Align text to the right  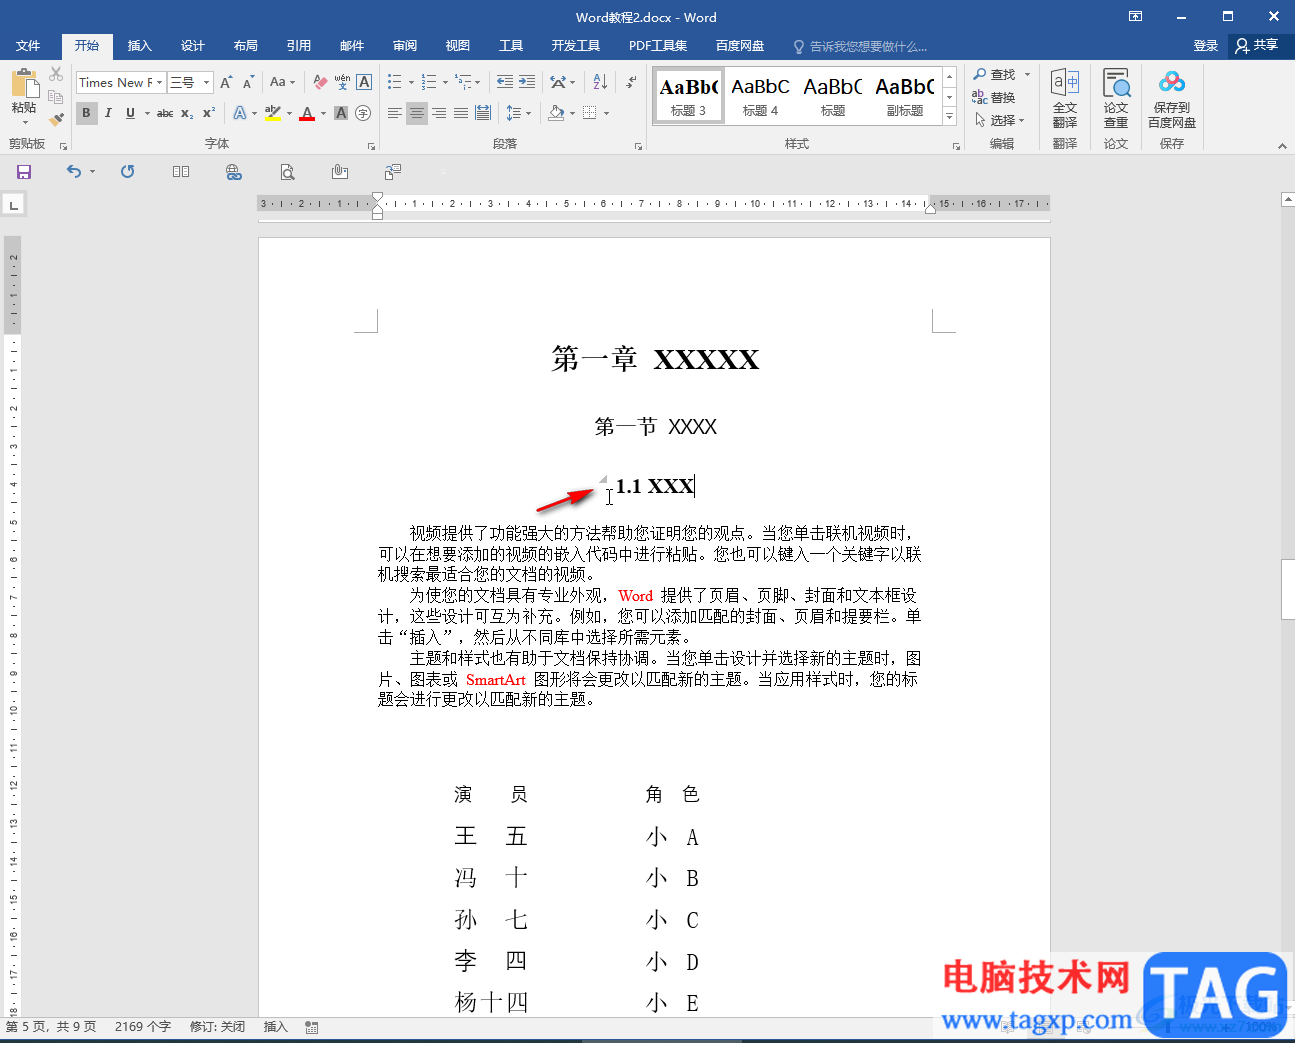(x=439, y=113)
